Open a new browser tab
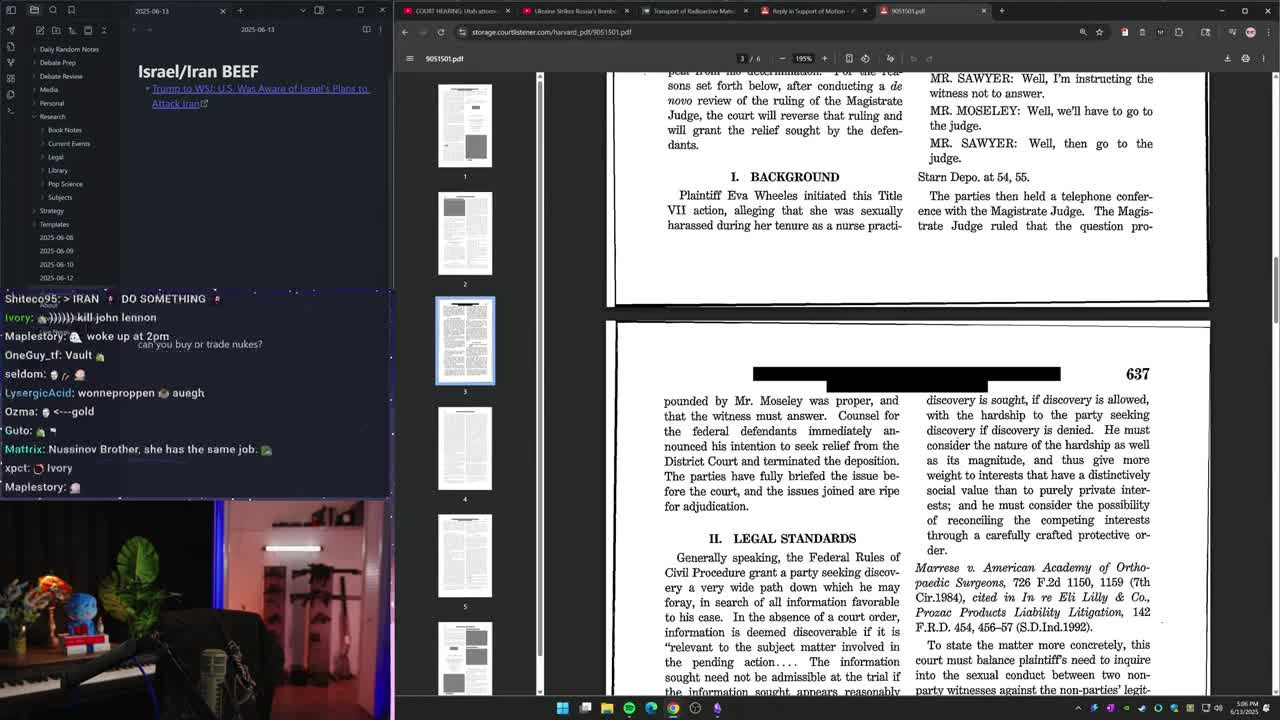Image resolution: width=1280 pixels, height=720 pixels. point(1002,11)
